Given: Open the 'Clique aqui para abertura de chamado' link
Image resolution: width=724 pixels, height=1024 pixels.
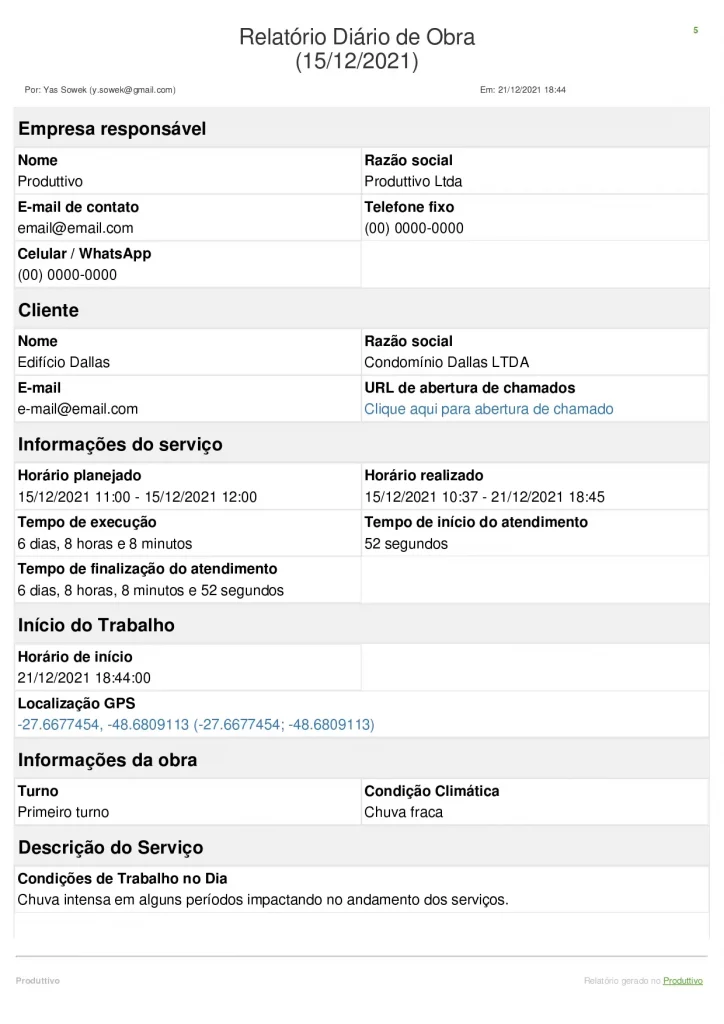Looking at the screenshot, I should pos(488,409).
